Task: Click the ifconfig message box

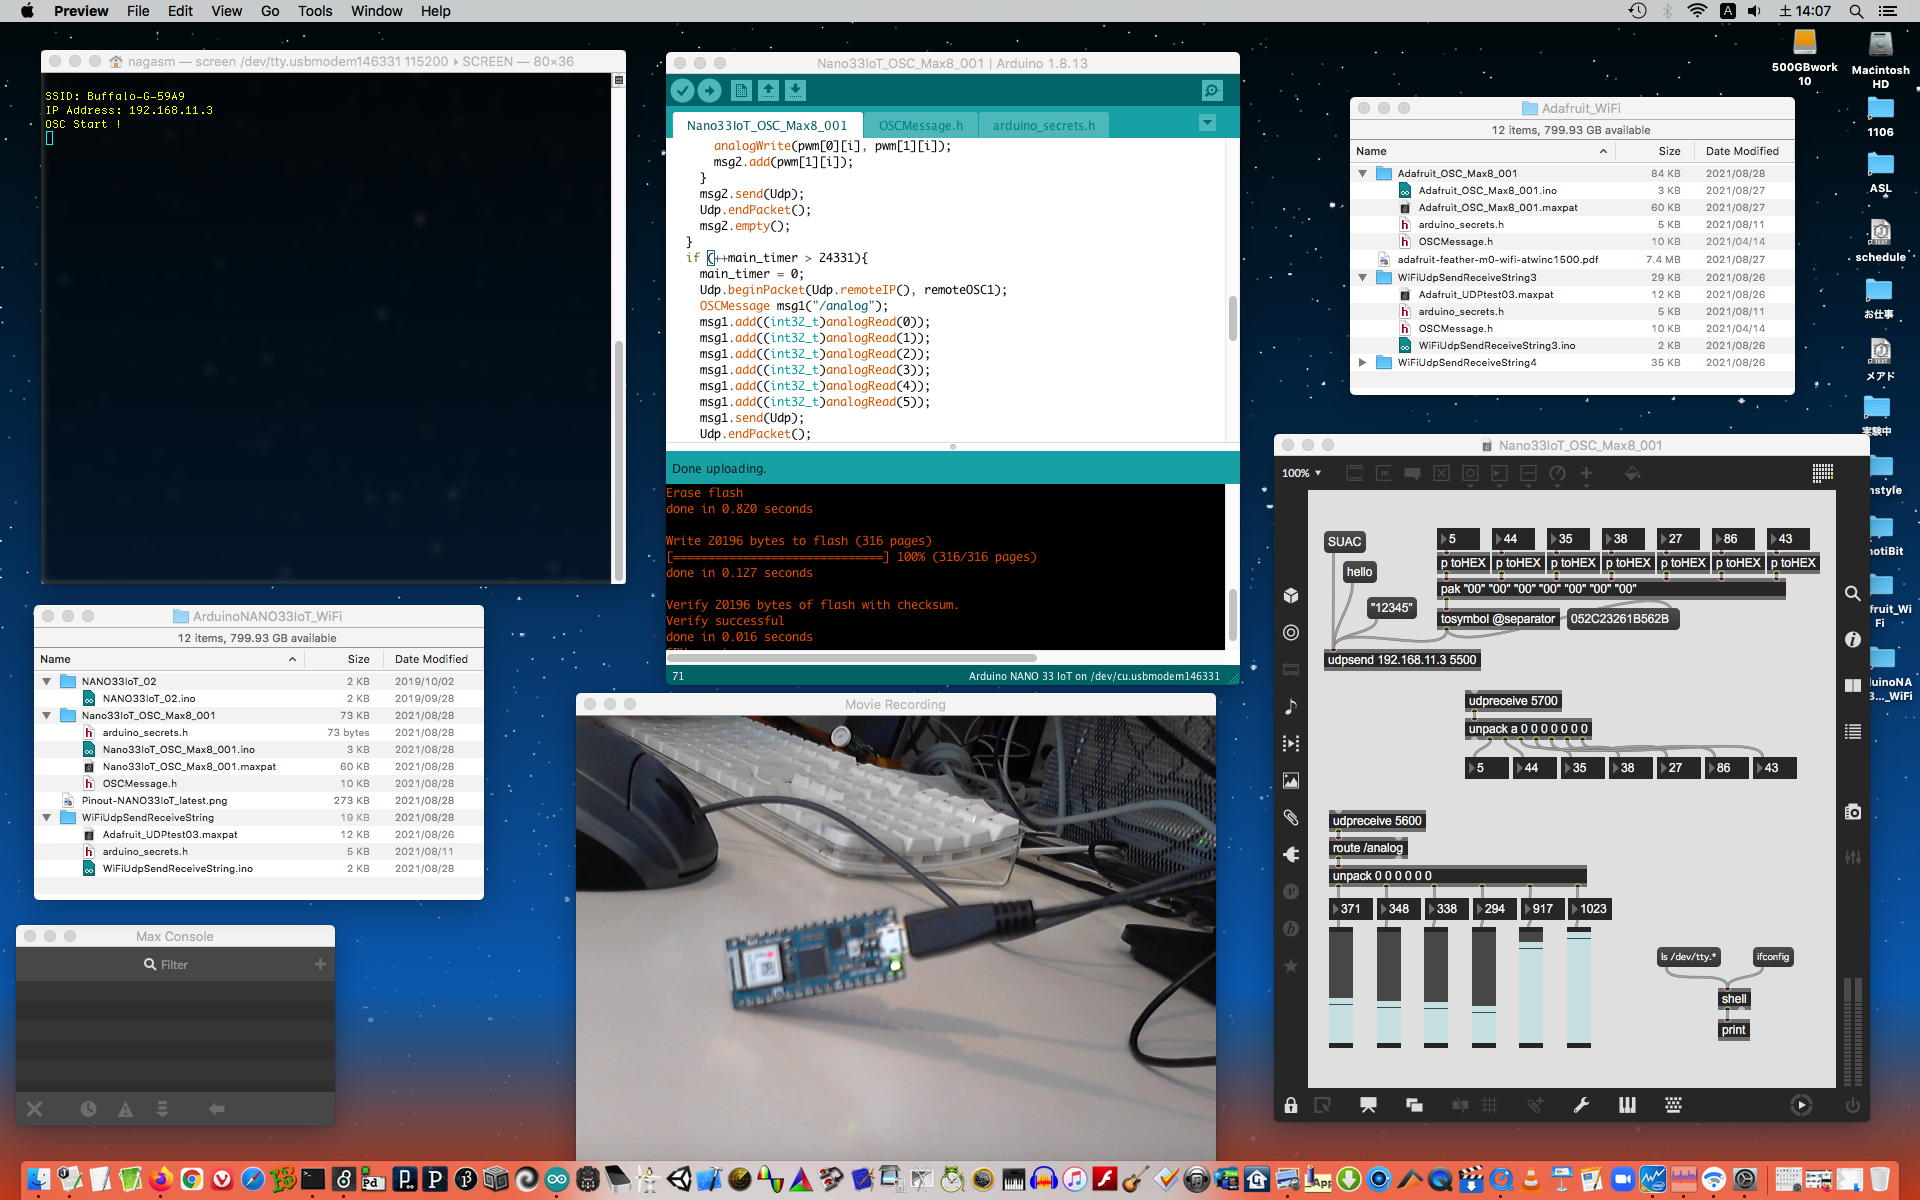Action: tap(1772, 957)
